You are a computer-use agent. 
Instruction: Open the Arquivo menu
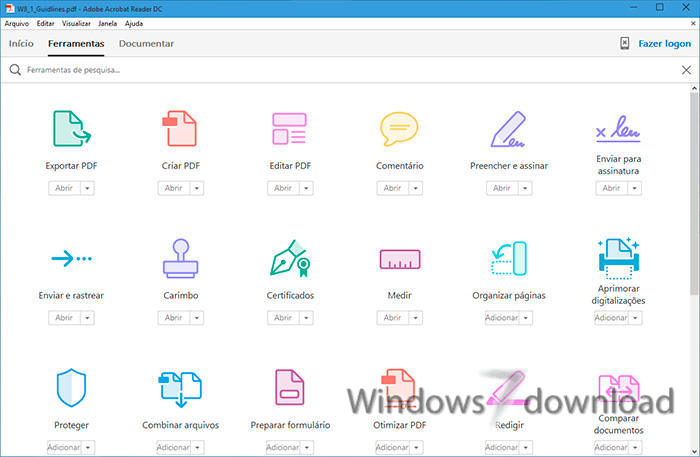pyautogui.click(x=17, y=24)
